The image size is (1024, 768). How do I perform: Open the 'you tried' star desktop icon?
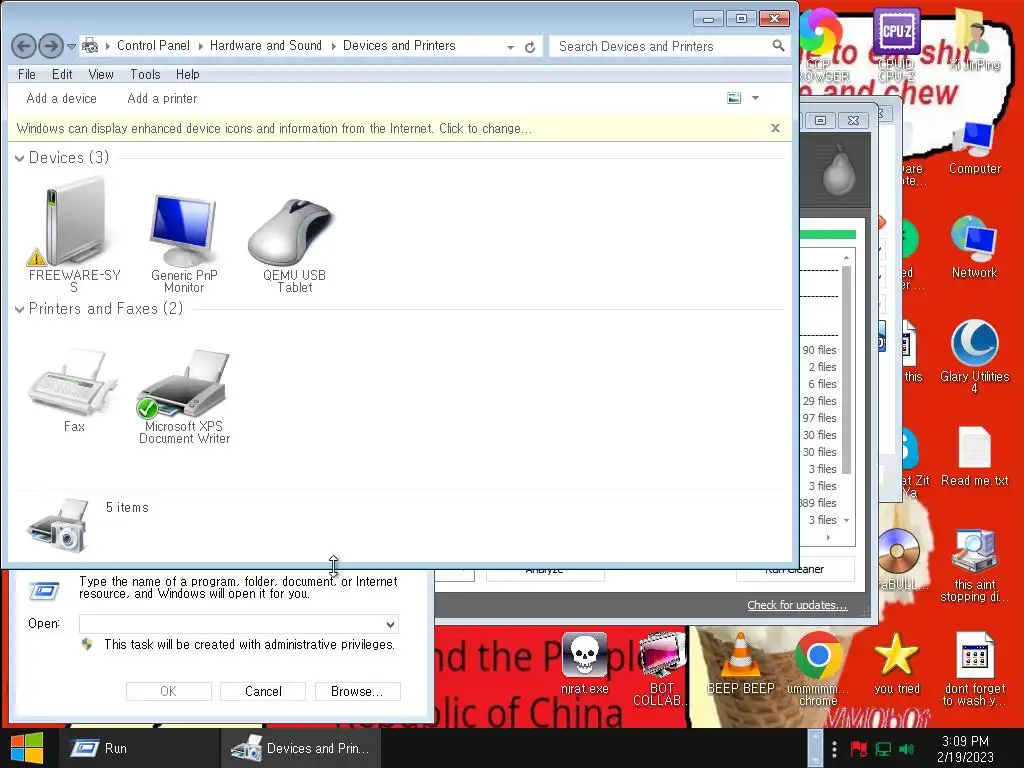(897, 664)
